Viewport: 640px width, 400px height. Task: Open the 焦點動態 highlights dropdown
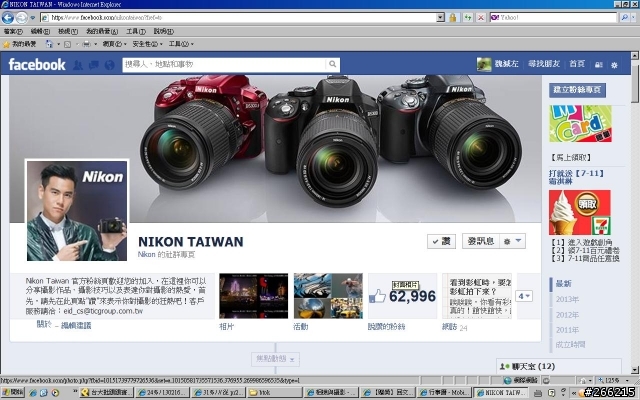pyautogui.click(x=276, y=359)
